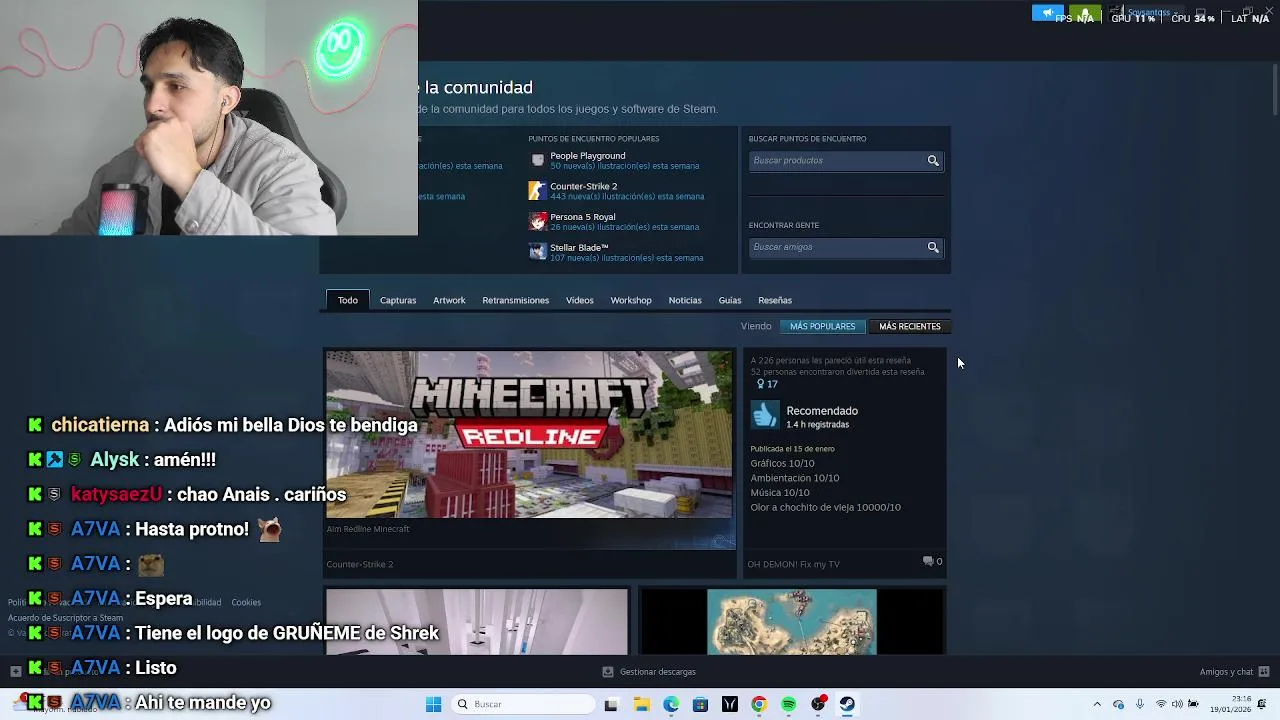Viewport: 1280px width, 720px height.
Task: Click the 'Gráficos 10/10' review text
Action: coord(783,463)
